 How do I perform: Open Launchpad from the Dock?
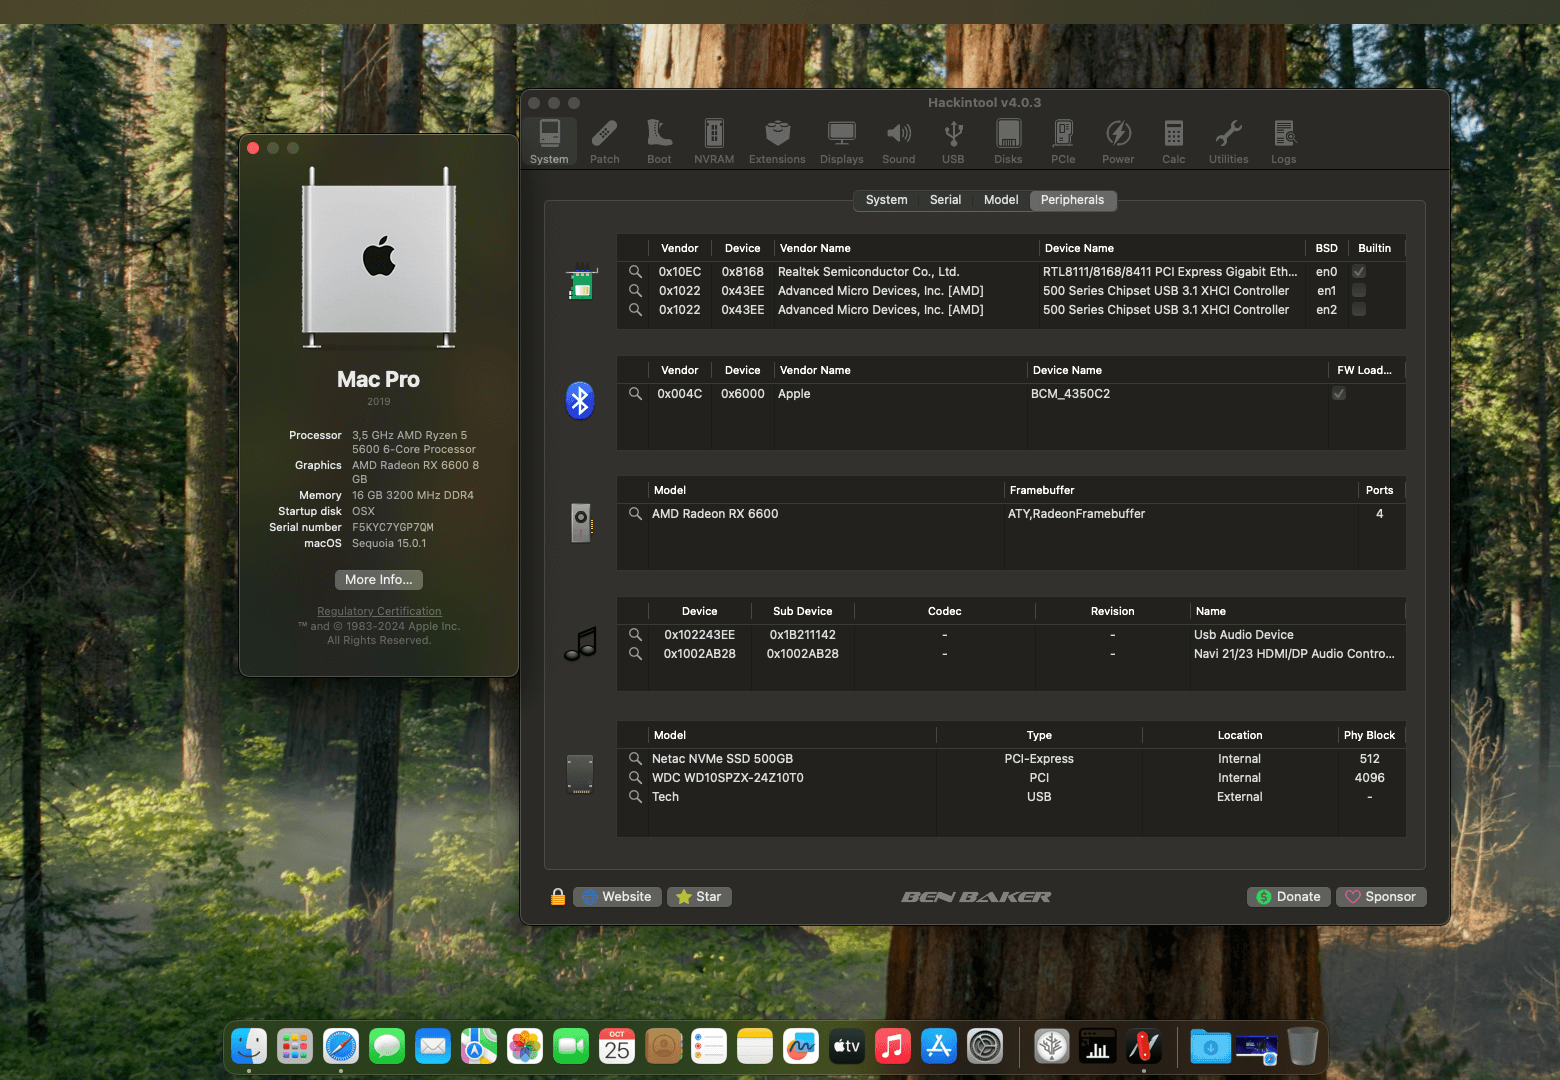pos(295,1047)
